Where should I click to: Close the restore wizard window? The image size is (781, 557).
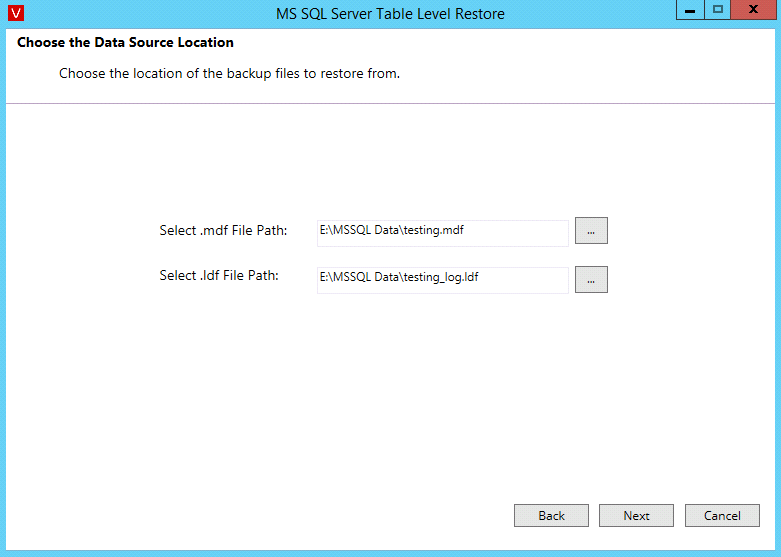[753, 10]
